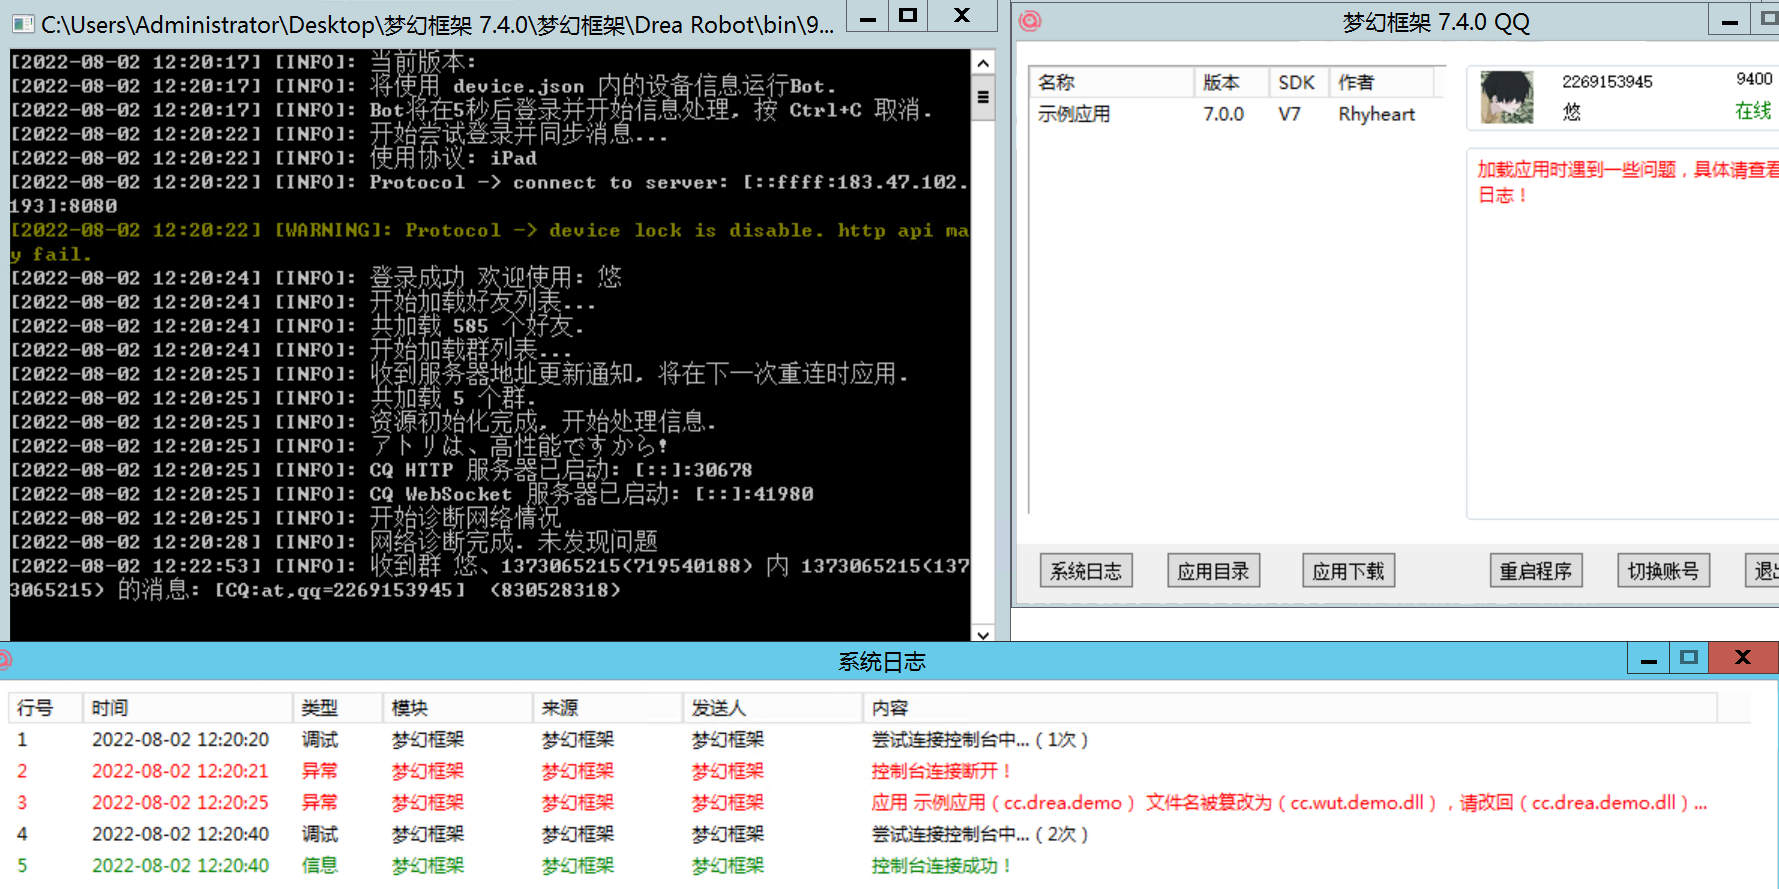Click the QQ account avatar thumbnail
This screenshot has height=889, width=1779.
click(x=1506, y=97)
